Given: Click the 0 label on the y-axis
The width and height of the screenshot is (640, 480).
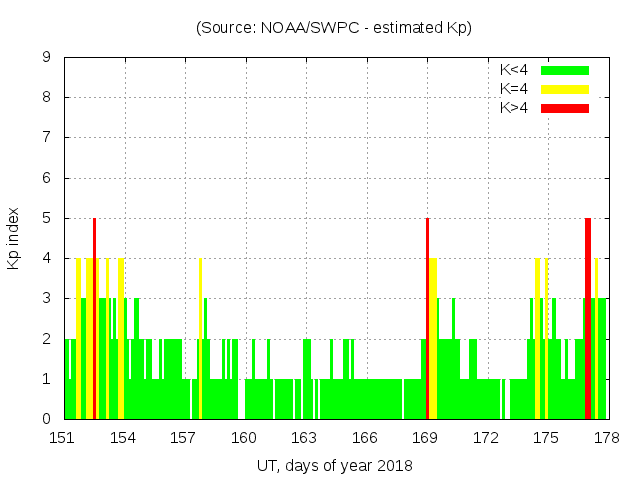Looking at the screenshot, I should point(47,419).
